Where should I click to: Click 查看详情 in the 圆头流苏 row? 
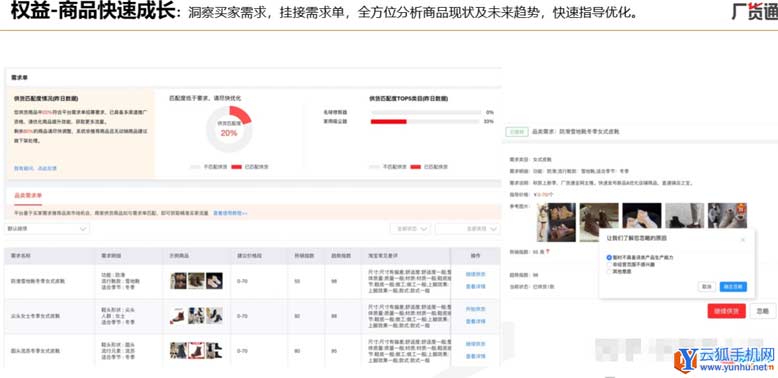[475, 356]
